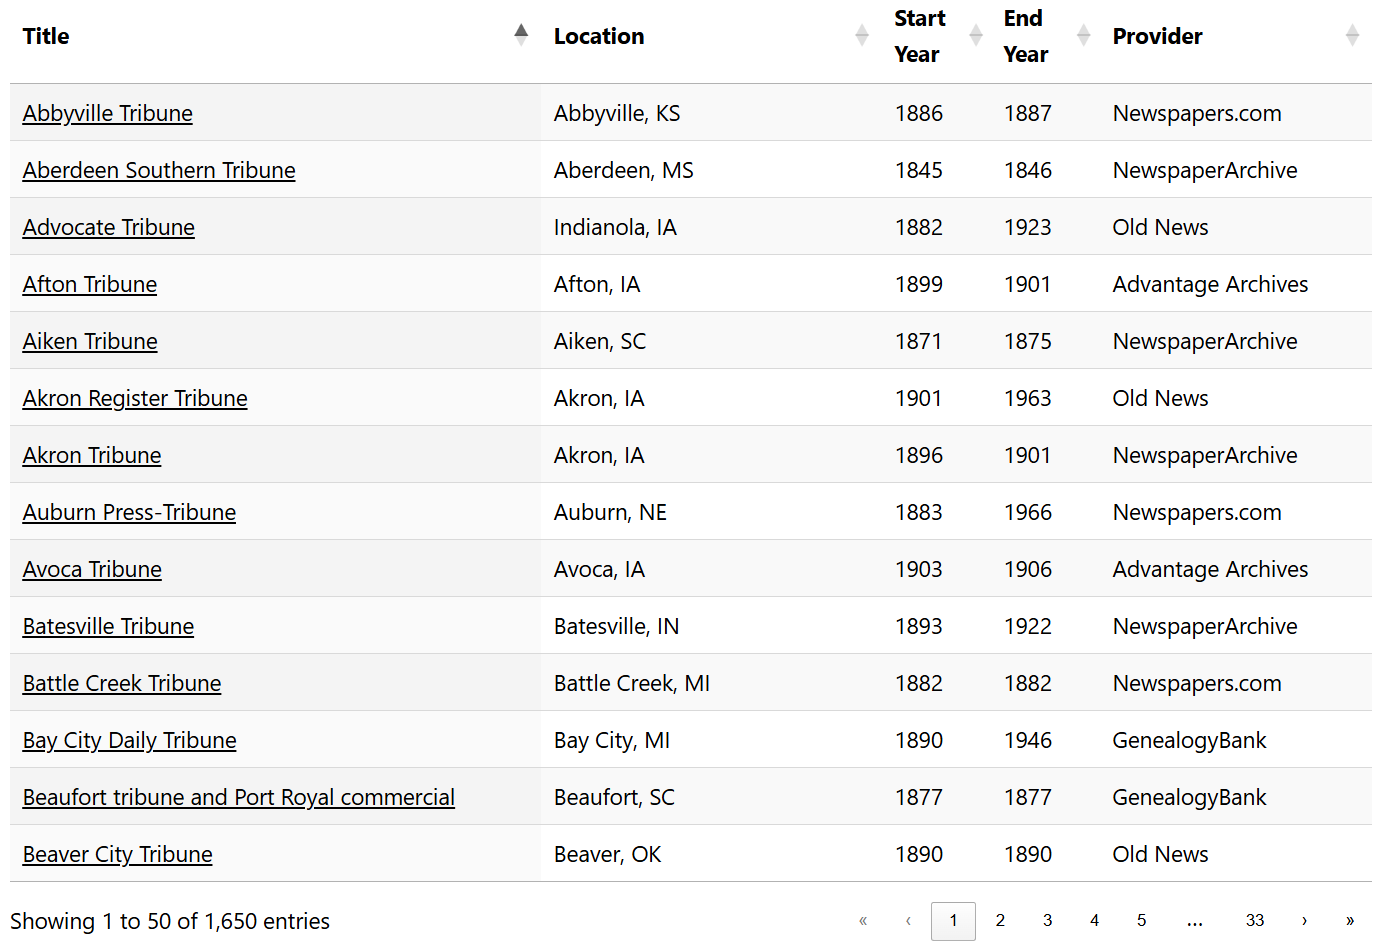Open Beaufort tribune and Port Royal commercial

tap(239, 797)
